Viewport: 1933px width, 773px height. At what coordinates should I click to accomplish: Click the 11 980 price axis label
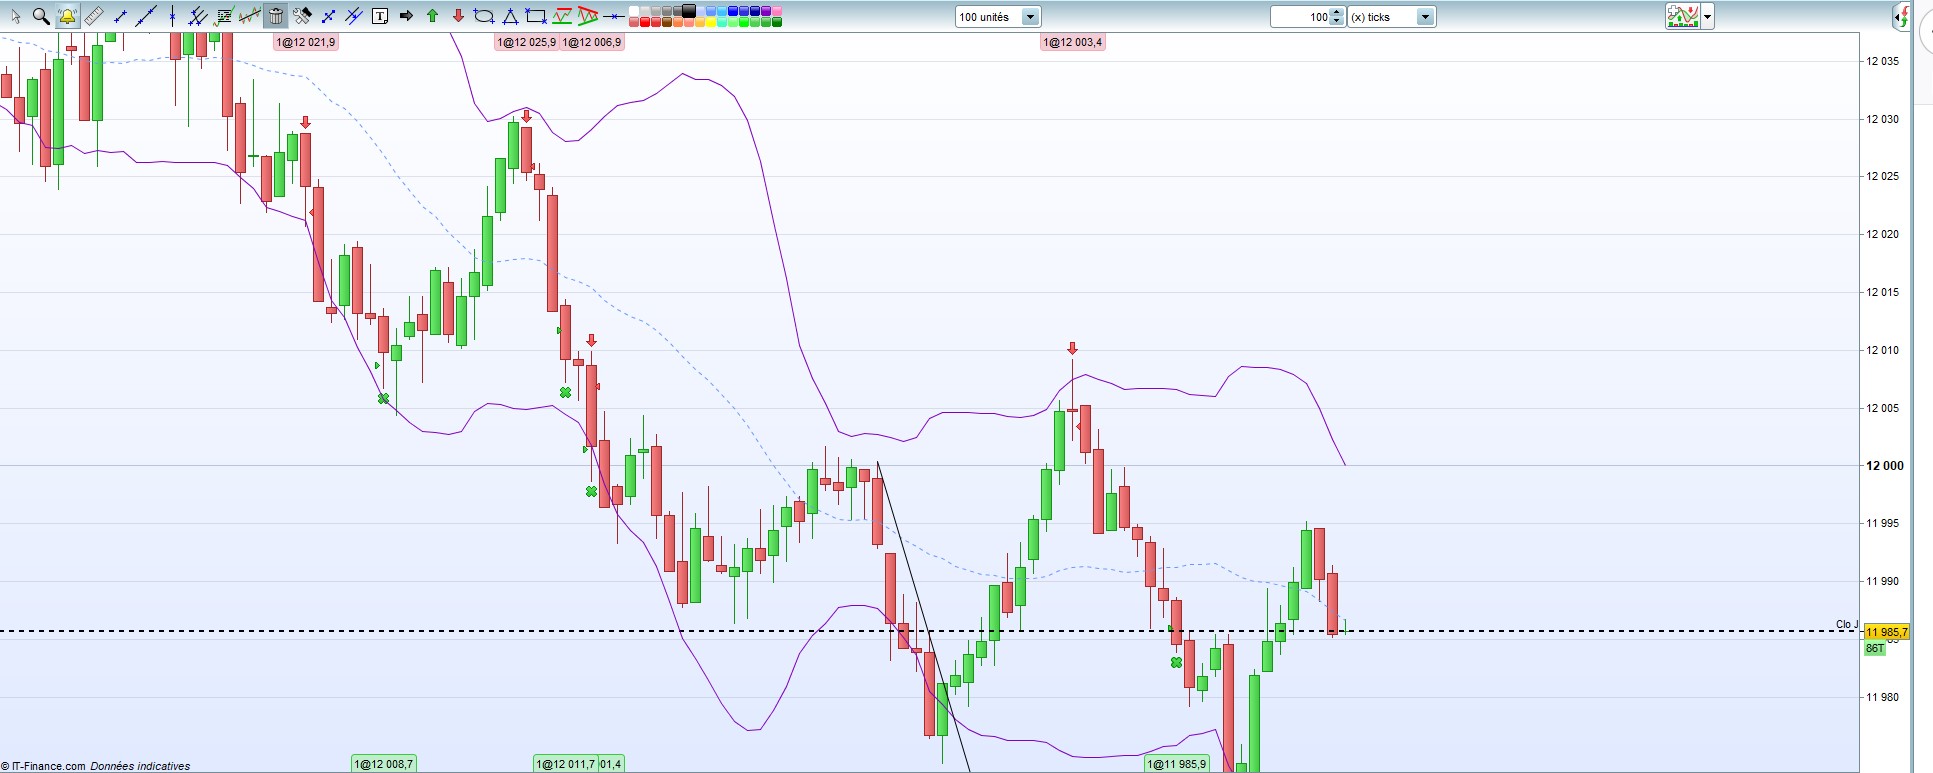tap(1882, 697)
